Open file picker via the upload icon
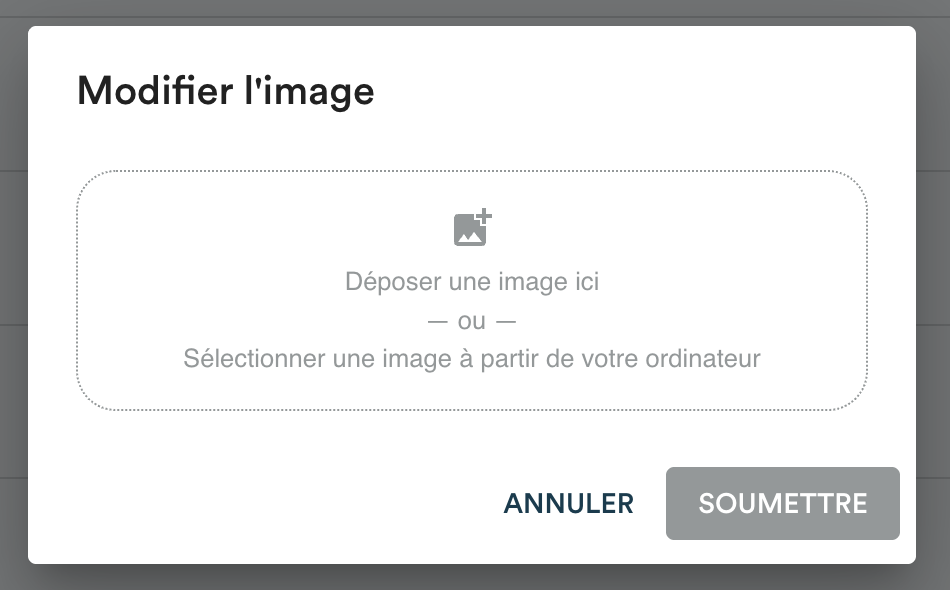The height and width of the screenshot is (590, 950). tap(472, 228)
